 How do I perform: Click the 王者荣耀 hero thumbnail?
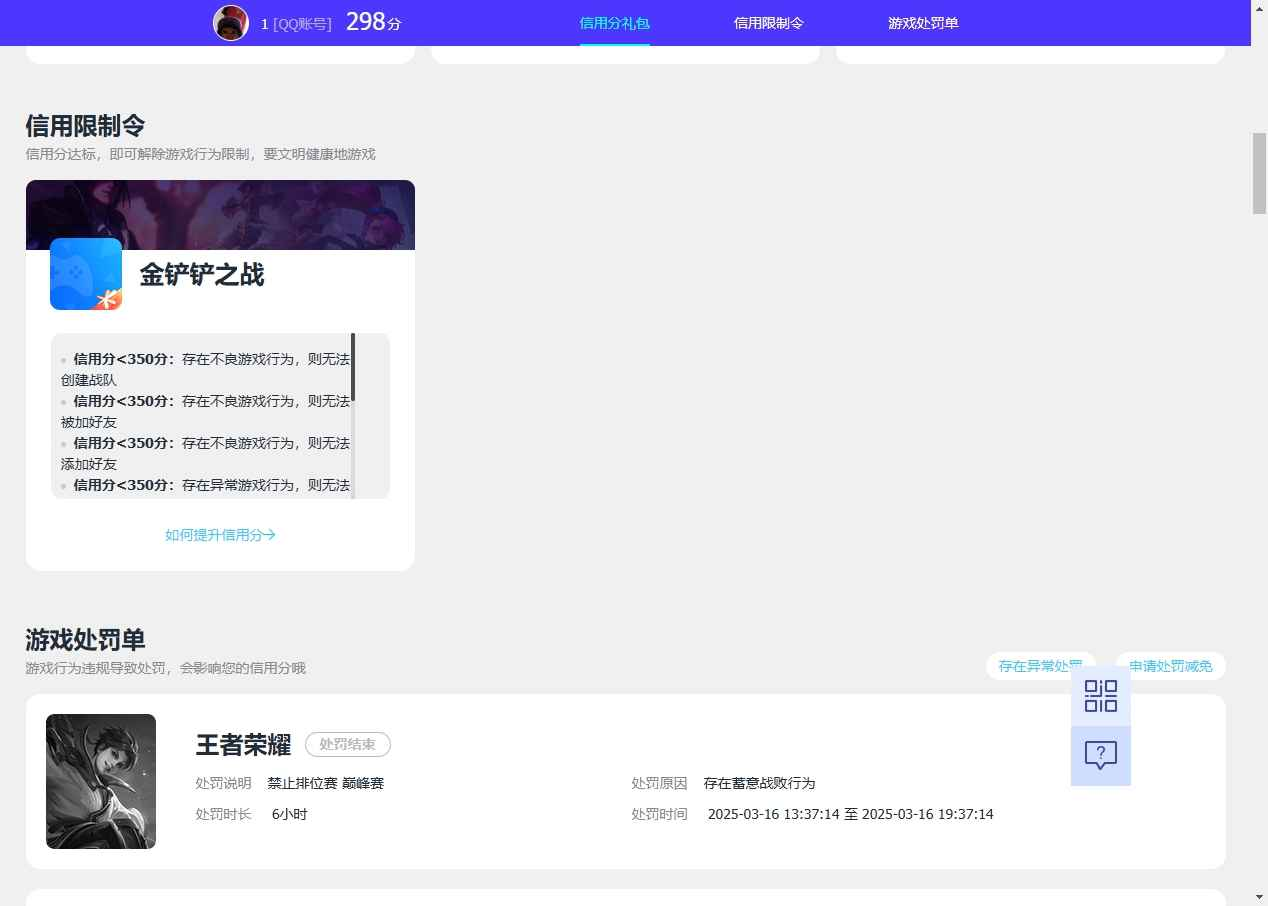pyautogui.click(x=101, y=781)
